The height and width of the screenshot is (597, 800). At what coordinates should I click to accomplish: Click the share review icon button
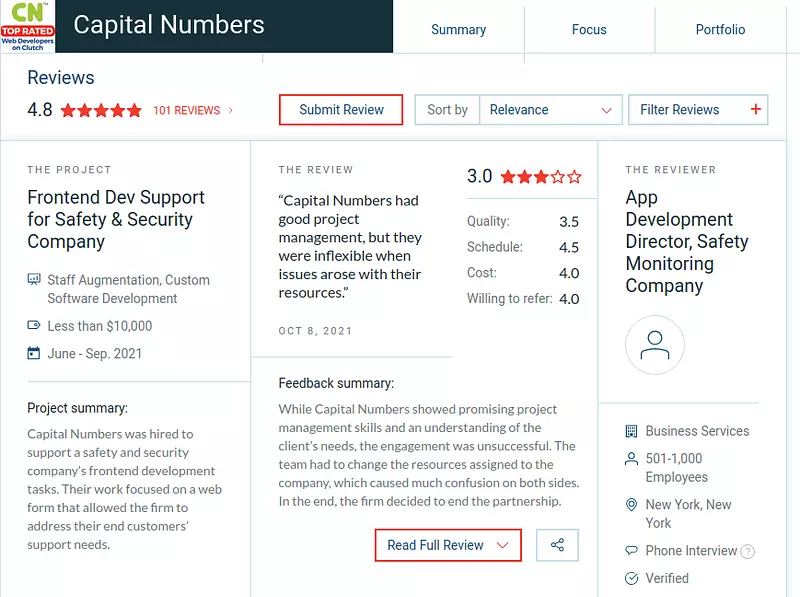tap(557, 545)
